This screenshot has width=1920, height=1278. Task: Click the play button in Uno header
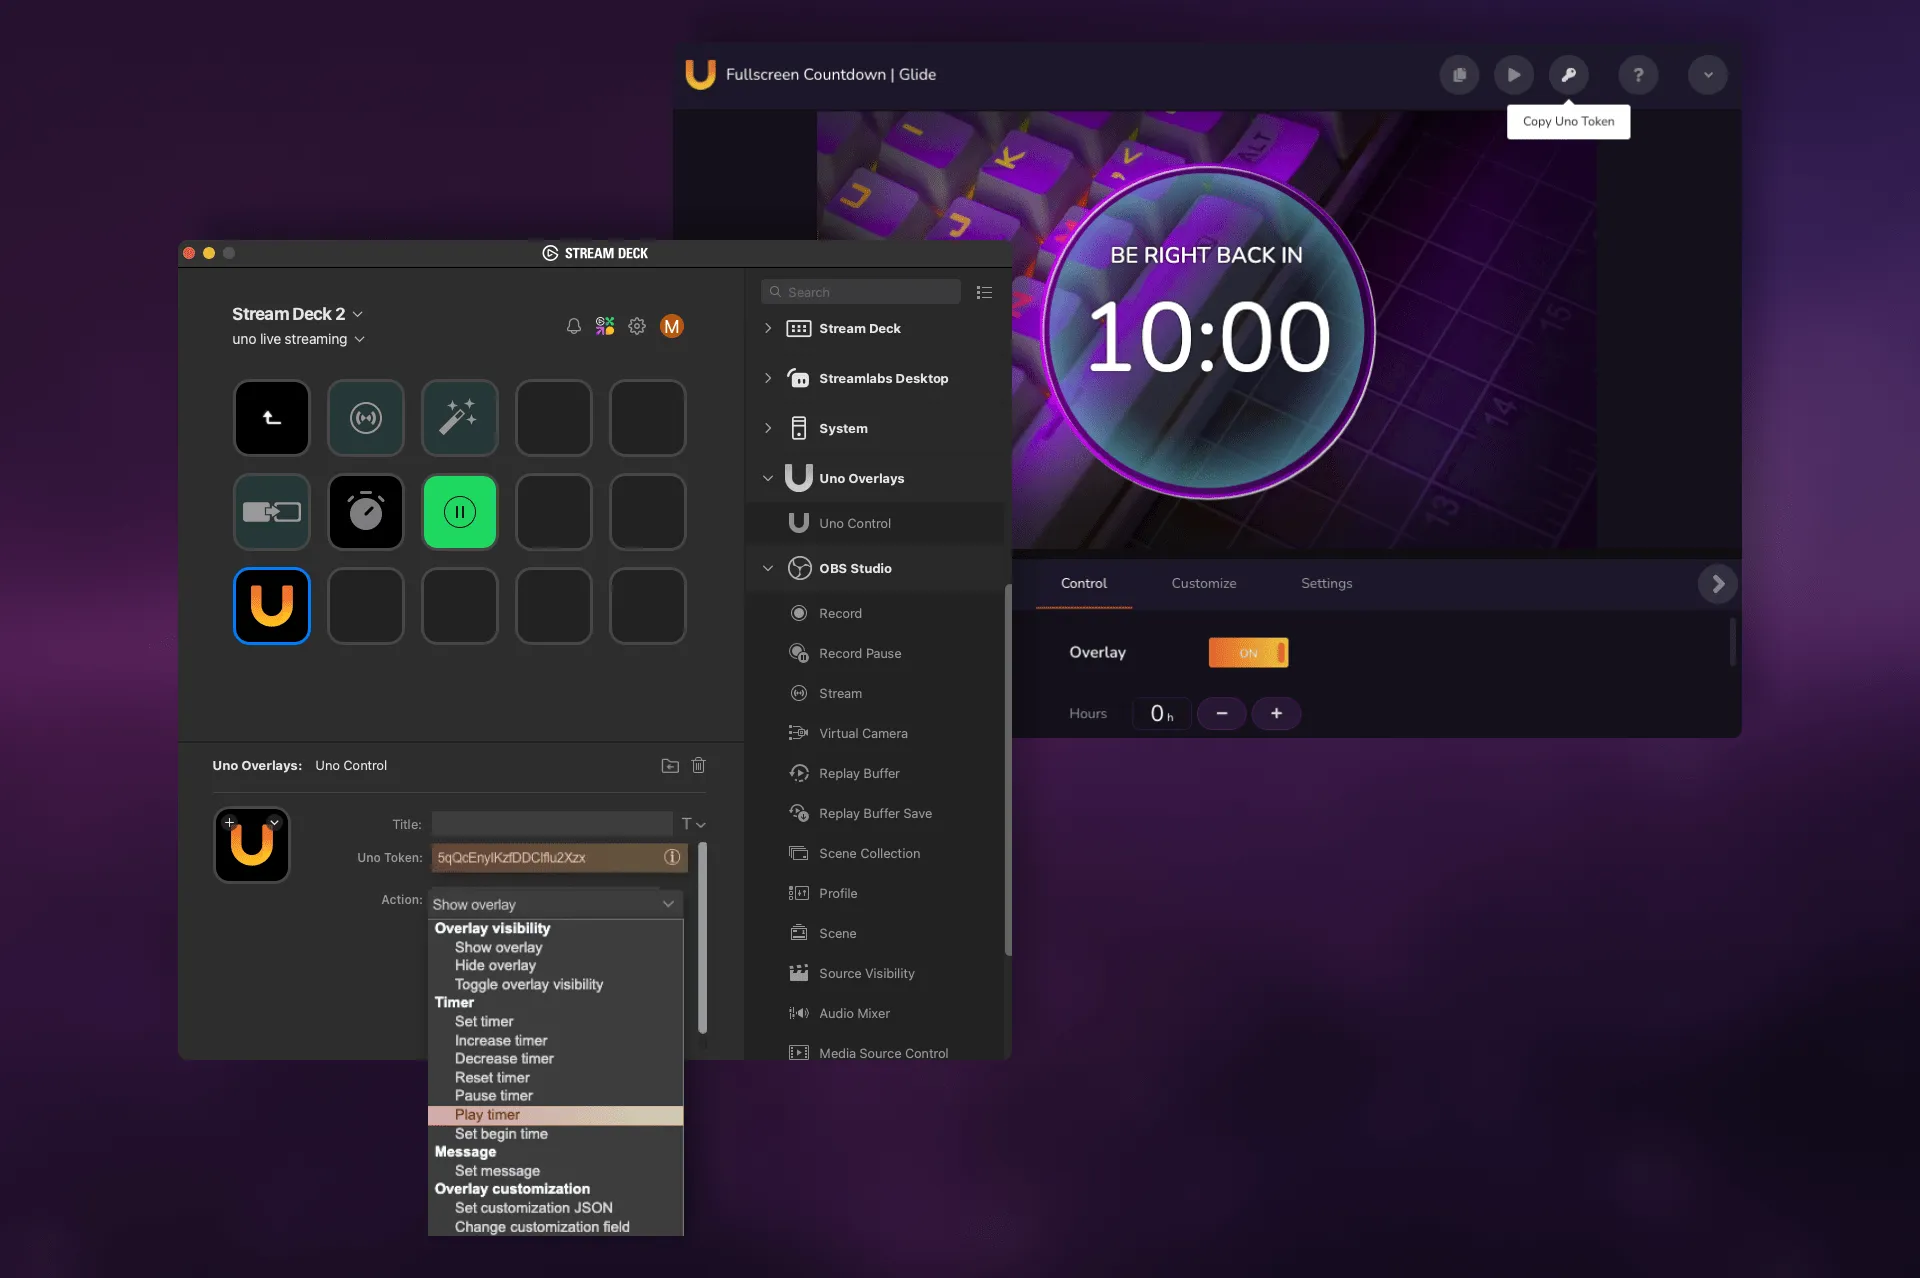coord(1514,75)
